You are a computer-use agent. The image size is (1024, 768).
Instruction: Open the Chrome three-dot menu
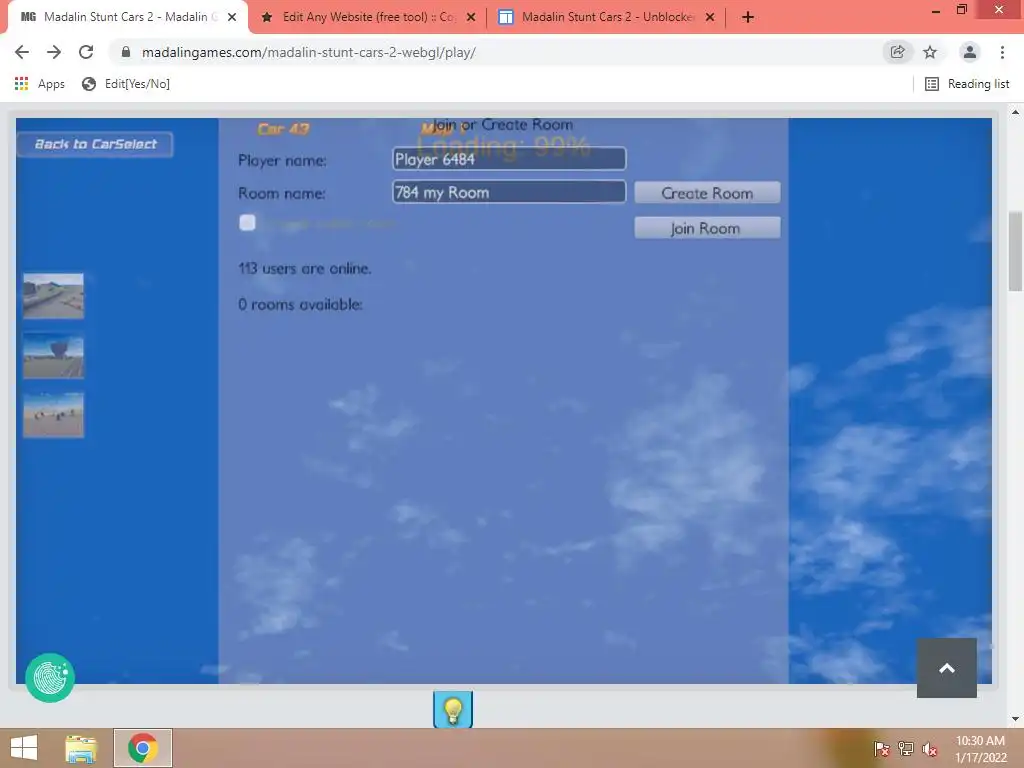click(1002, 52)
